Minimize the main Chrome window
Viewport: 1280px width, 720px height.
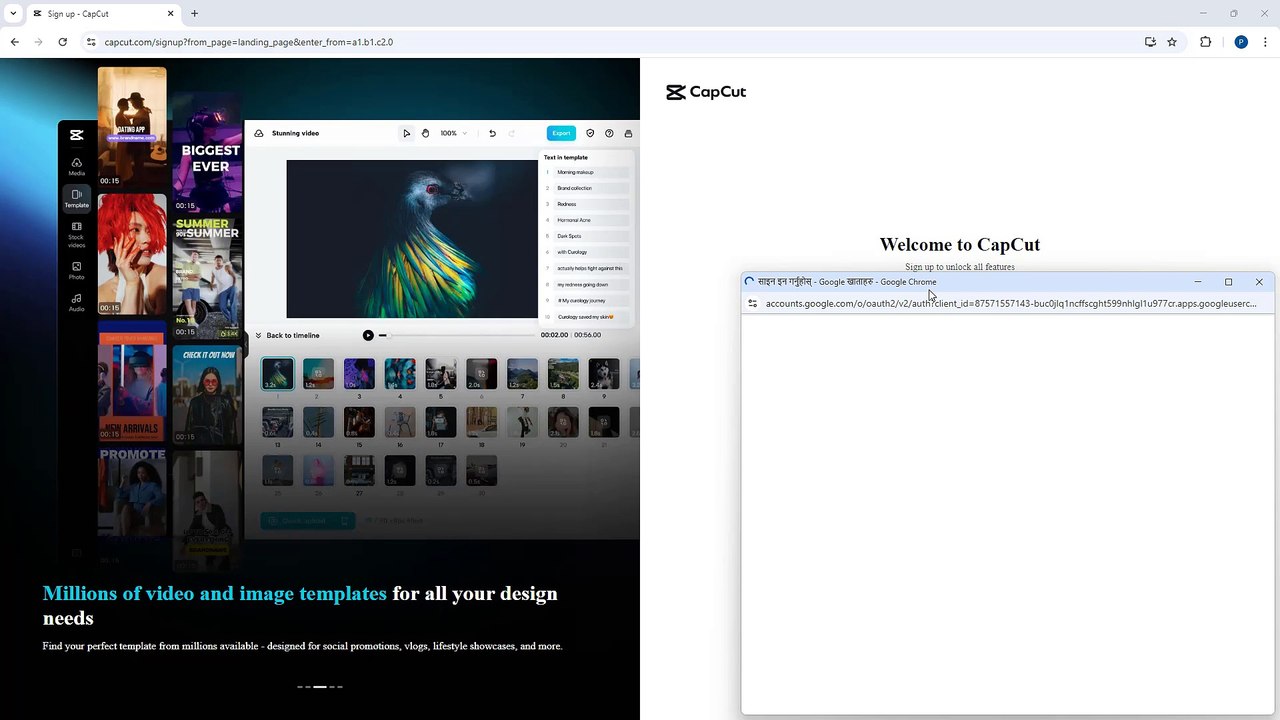[1203, 13]
